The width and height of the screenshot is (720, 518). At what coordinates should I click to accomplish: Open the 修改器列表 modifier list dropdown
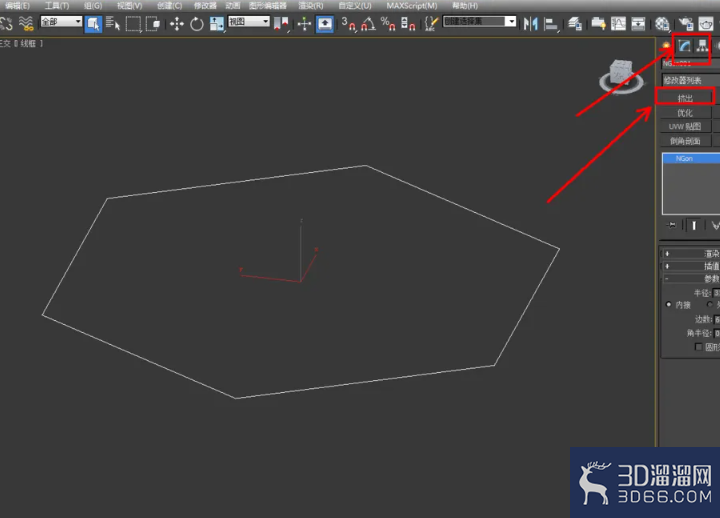691,80
